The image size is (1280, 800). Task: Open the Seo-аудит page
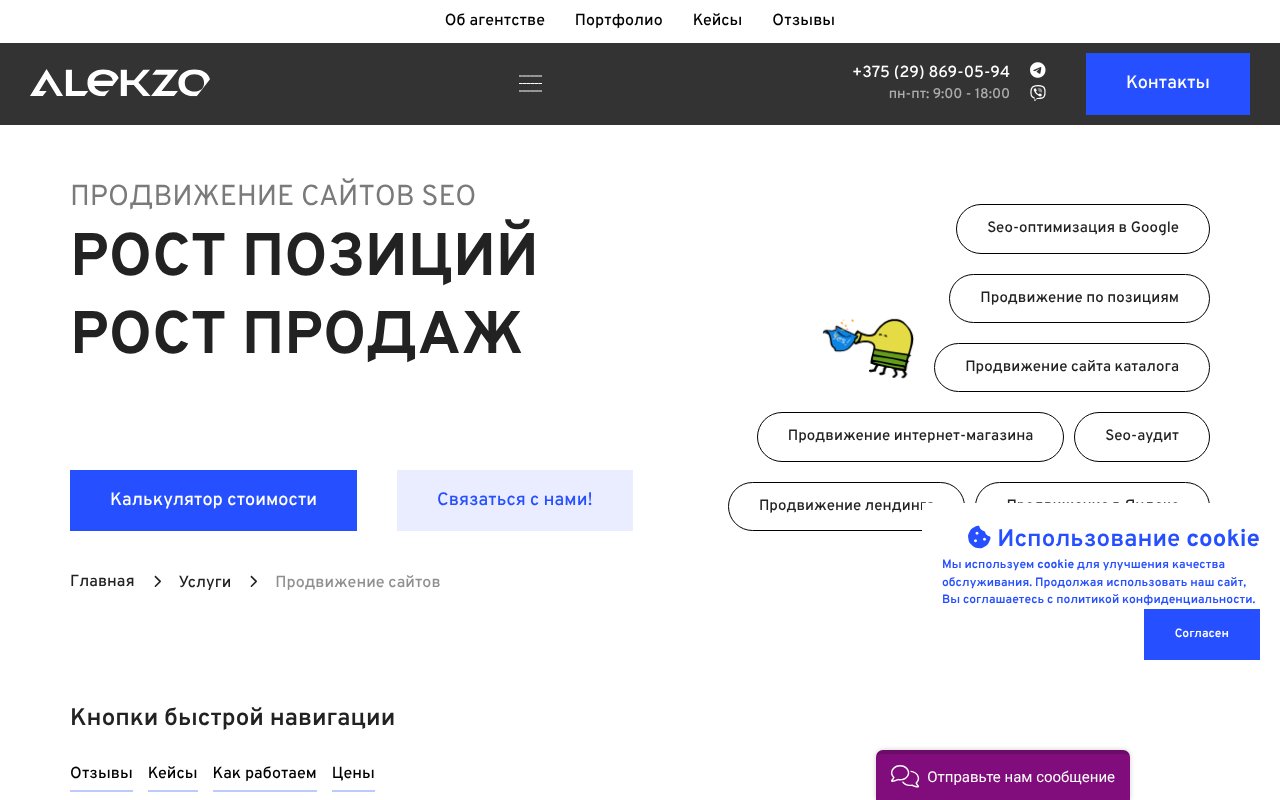(1141, 436)
